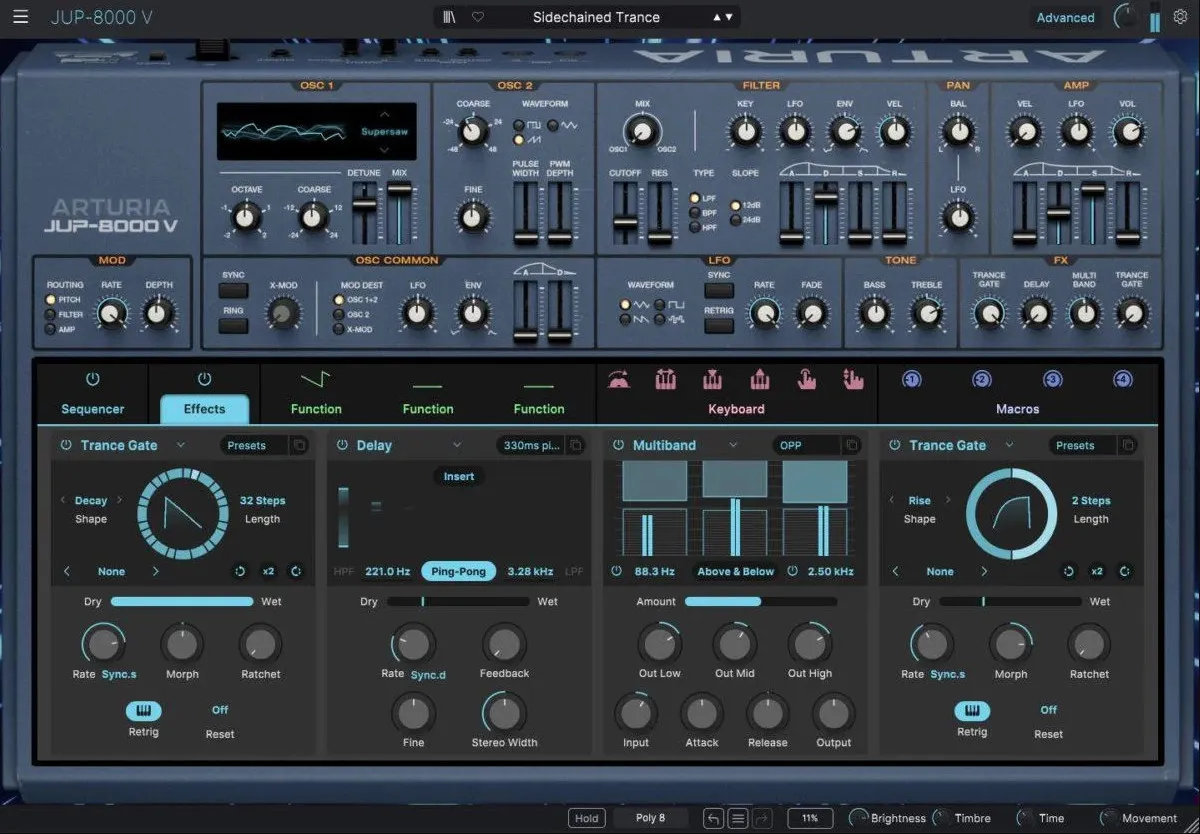
Task: Toggle Delay effect power
Action: point(342,445)
